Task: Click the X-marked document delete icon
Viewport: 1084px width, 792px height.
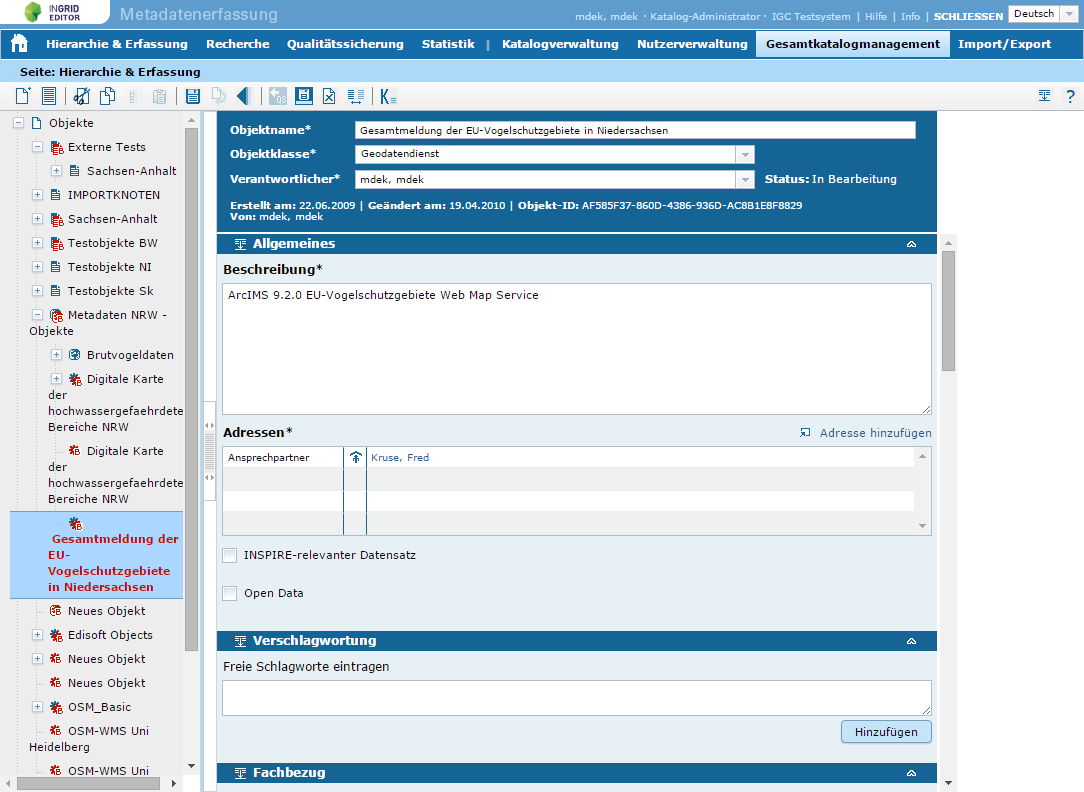Action: (329, 96)
